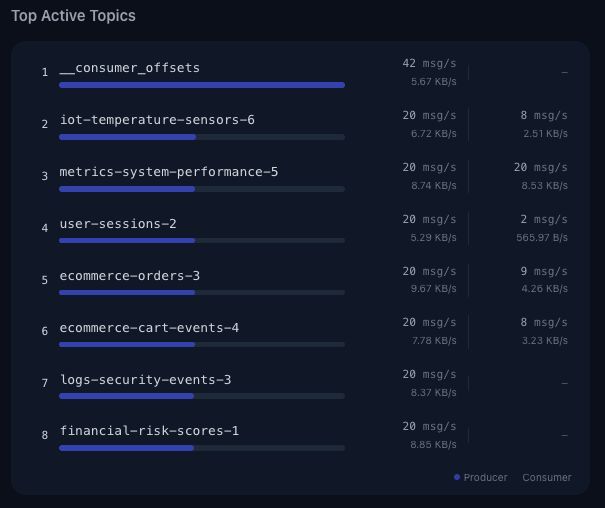
Task: Click the Top Active Topics heading
Action: pos(73,16)
